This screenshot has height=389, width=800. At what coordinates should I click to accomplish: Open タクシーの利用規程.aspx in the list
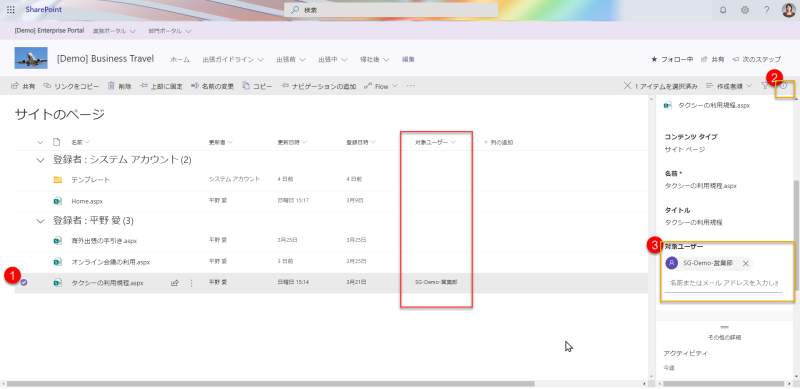(x=107, y=283)
